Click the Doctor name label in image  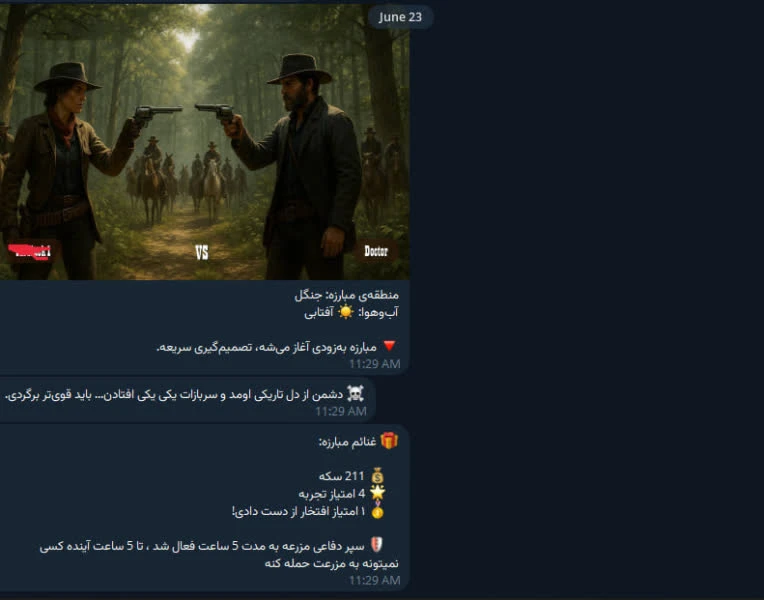coord(376,251)
